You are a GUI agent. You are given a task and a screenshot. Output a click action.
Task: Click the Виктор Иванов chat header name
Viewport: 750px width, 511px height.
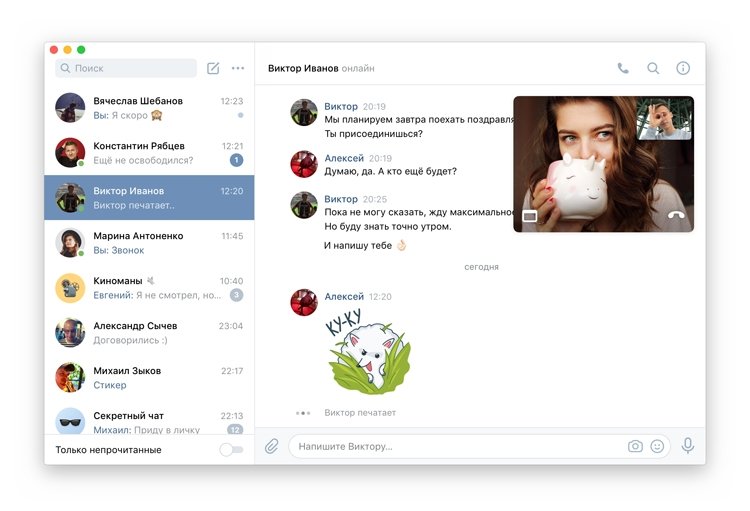(303, 68)
